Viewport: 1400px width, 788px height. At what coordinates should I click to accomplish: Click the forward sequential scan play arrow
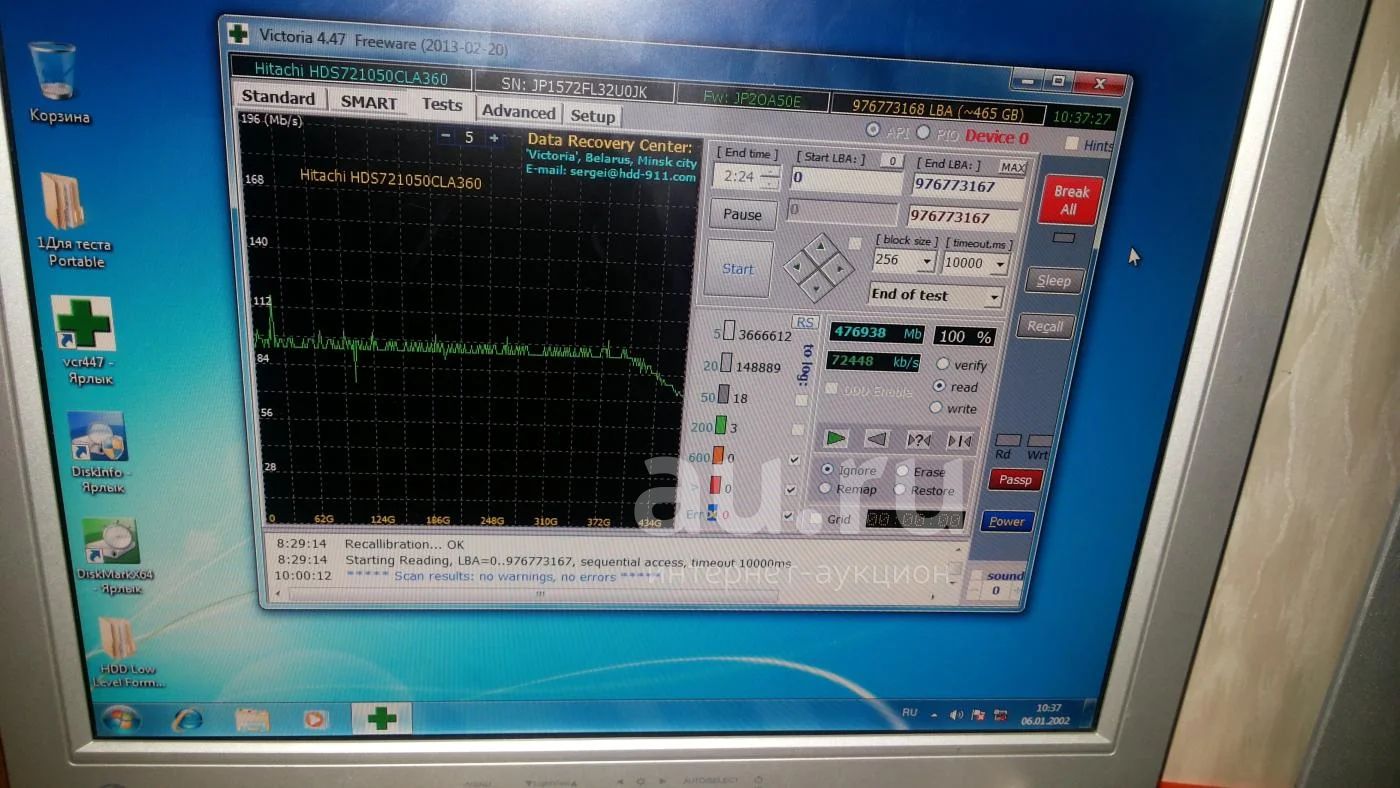[x=836, y=438]
